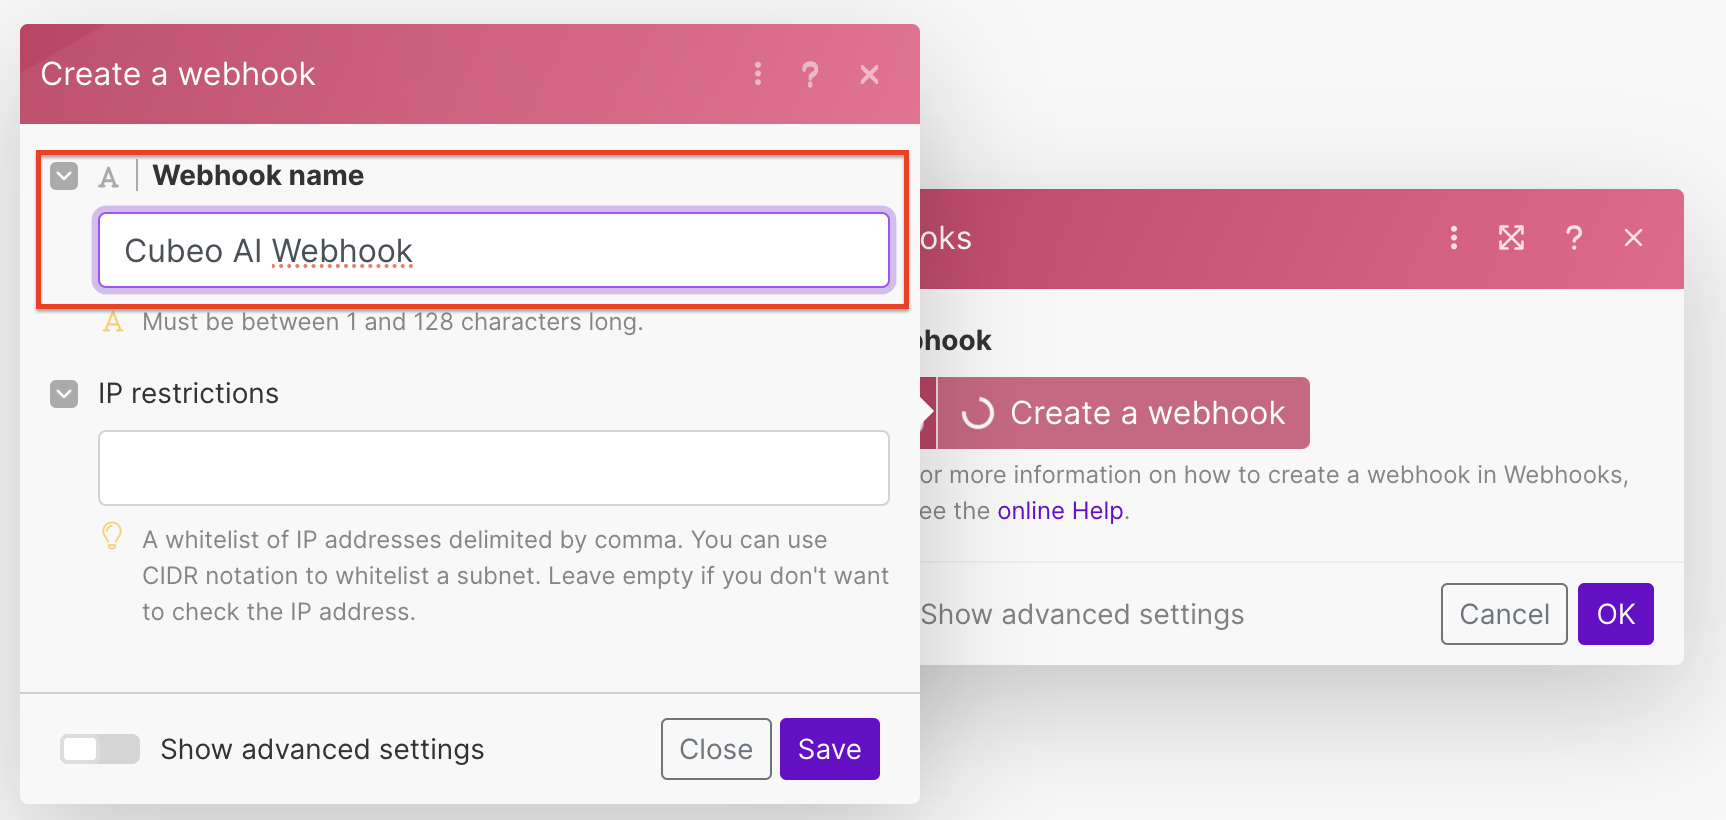Open three-dot menu in Webhooks module window
Screen dimensions: 1726x820
pos(1454,238)
